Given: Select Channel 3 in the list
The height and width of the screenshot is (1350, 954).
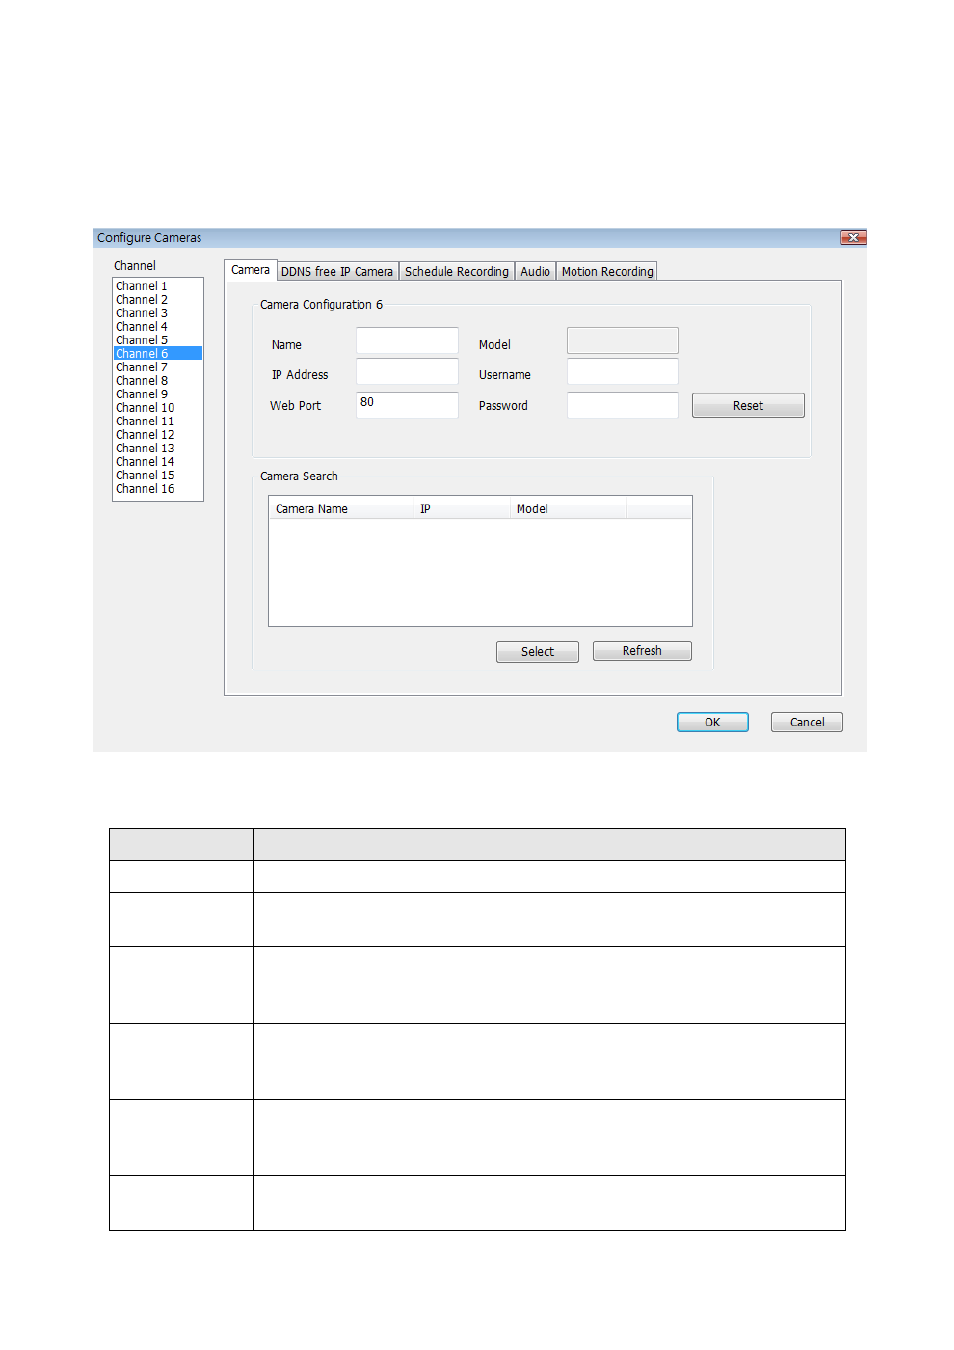Looking at the screenshot, I should tap(157, 313).
